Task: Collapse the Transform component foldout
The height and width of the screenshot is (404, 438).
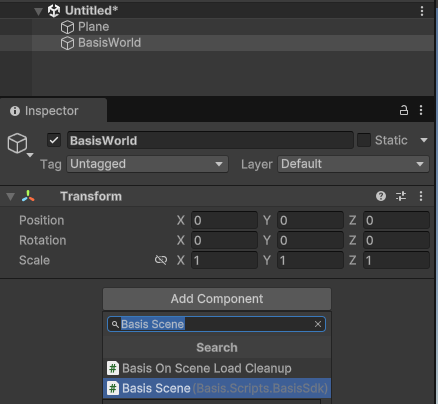Action: 11,197
